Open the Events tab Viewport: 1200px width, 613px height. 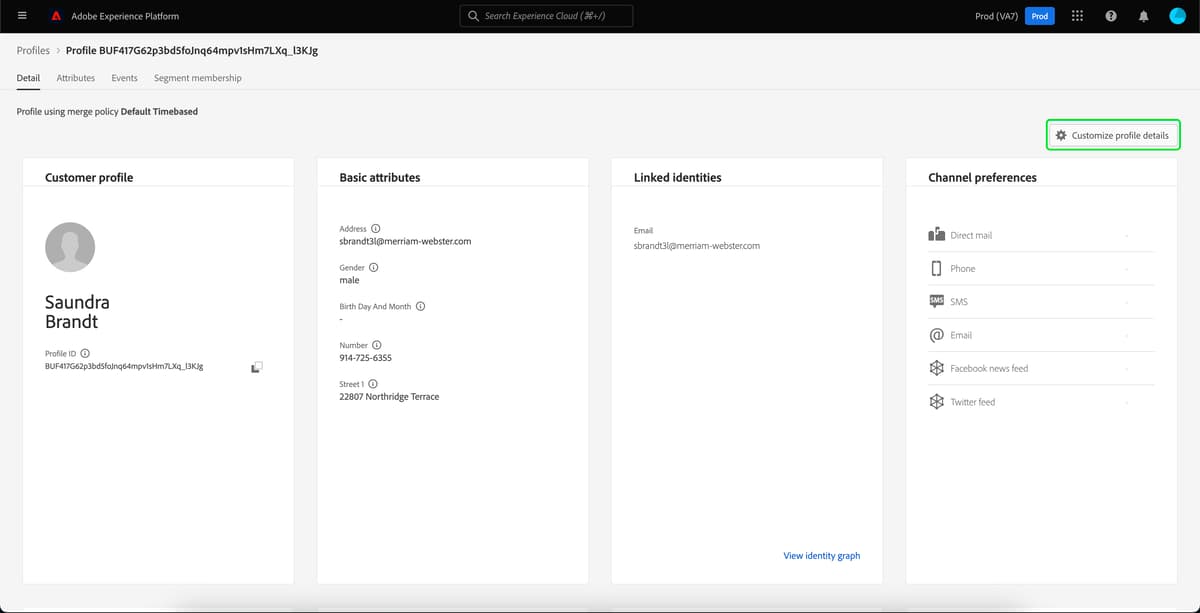124,77
